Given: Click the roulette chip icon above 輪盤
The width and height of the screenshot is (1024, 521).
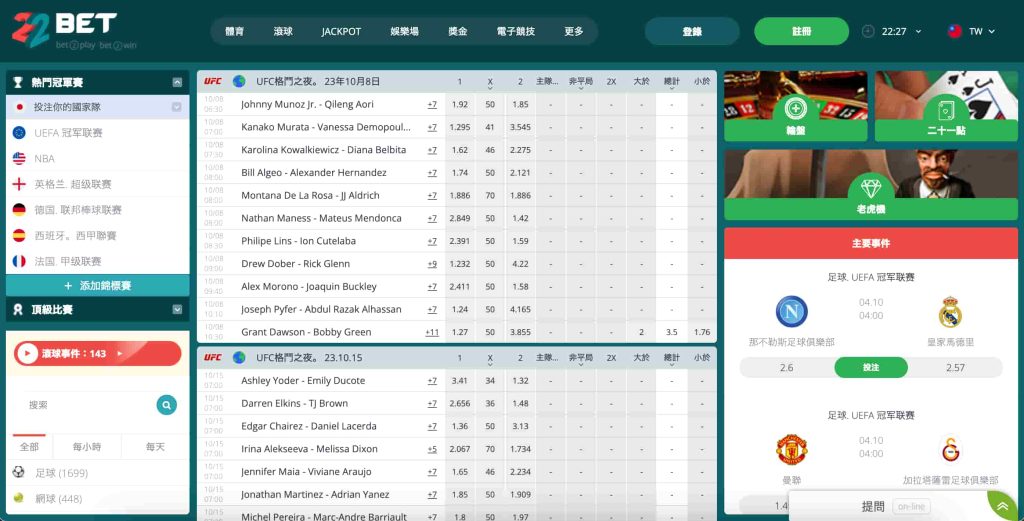Looking at the screenshot, I should pyautogui.click(x=795, y=108).
